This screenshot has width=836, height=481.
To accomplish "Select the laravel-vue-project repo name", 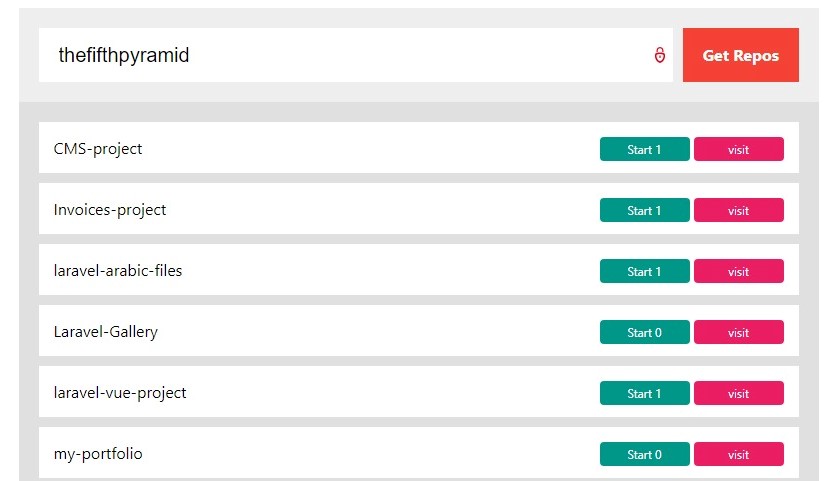I will point(120,393).
